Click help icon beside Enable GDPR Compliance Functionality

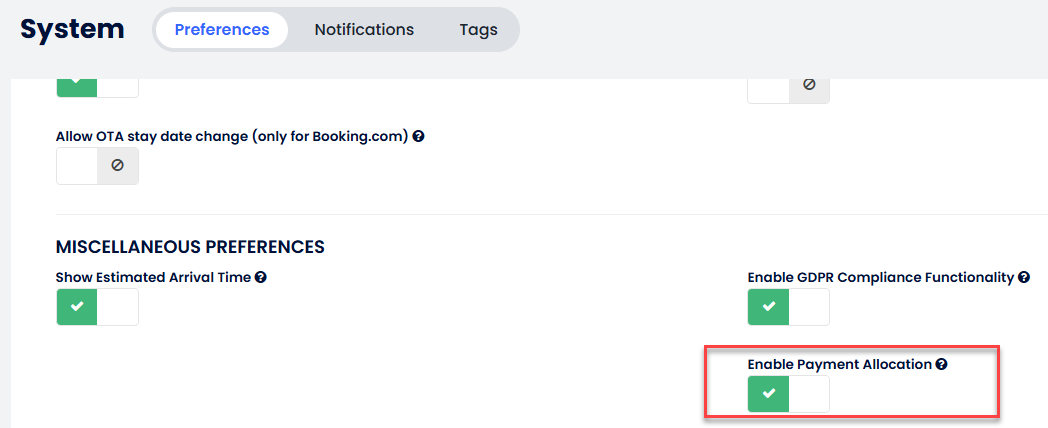click(1024, 277)
